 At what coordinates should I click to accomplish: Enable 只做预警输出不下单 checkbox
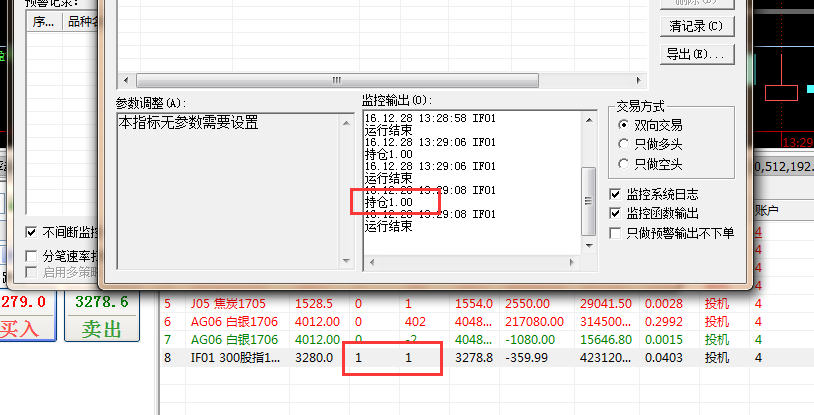[x=617, y=232]
